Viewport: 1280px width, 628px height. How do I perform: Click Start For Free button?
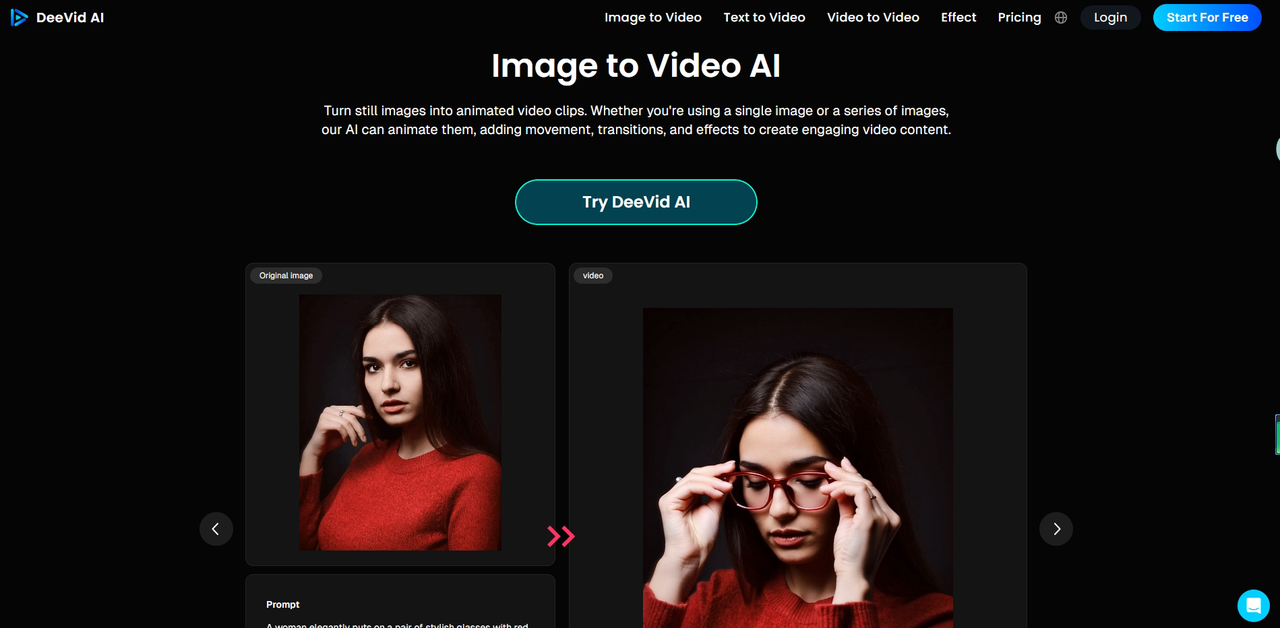[x=1207, y=17]
